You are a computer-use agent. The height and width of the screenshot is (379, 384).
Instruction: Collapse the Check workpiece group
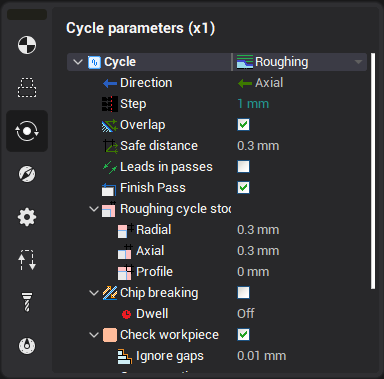coord(94,335)
